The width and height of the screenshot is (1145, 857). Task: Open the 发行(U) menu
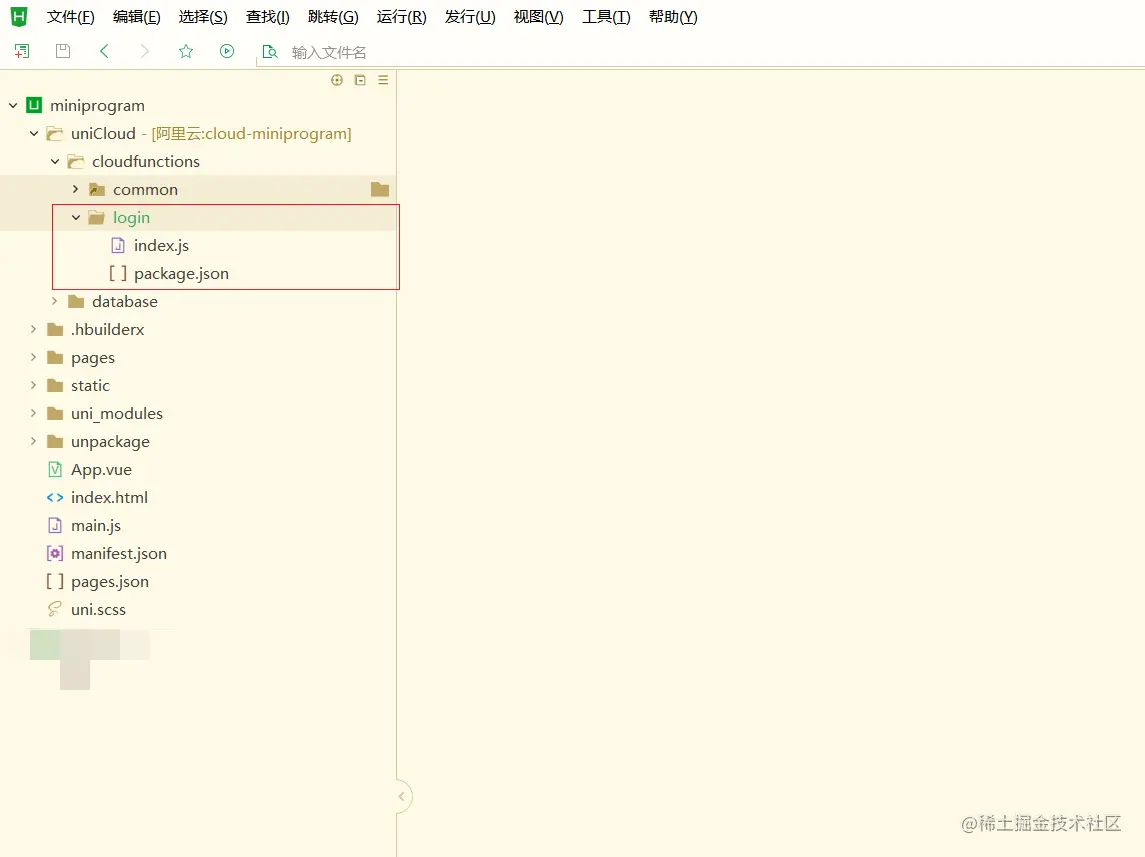click(470, 17)
